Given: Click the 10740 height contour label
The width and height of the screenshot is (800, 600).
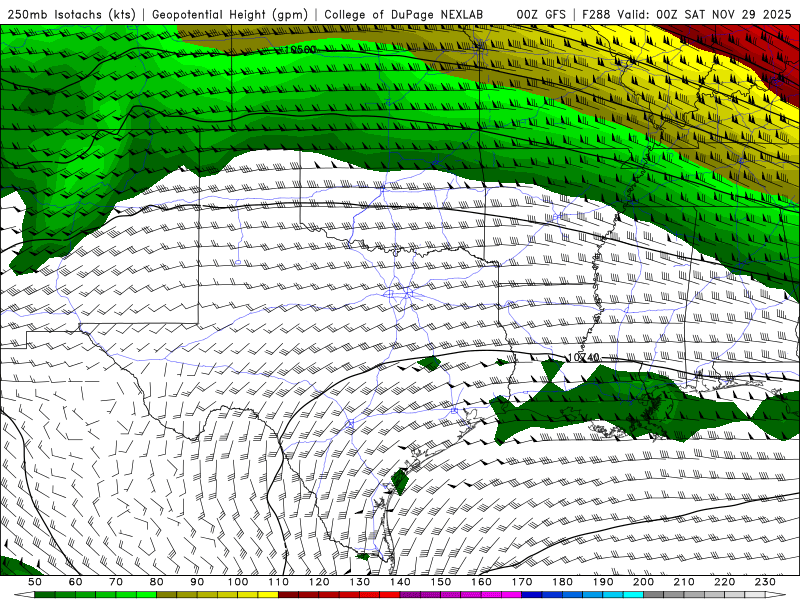Looking at the screenshot, I should tap(583, 357).
